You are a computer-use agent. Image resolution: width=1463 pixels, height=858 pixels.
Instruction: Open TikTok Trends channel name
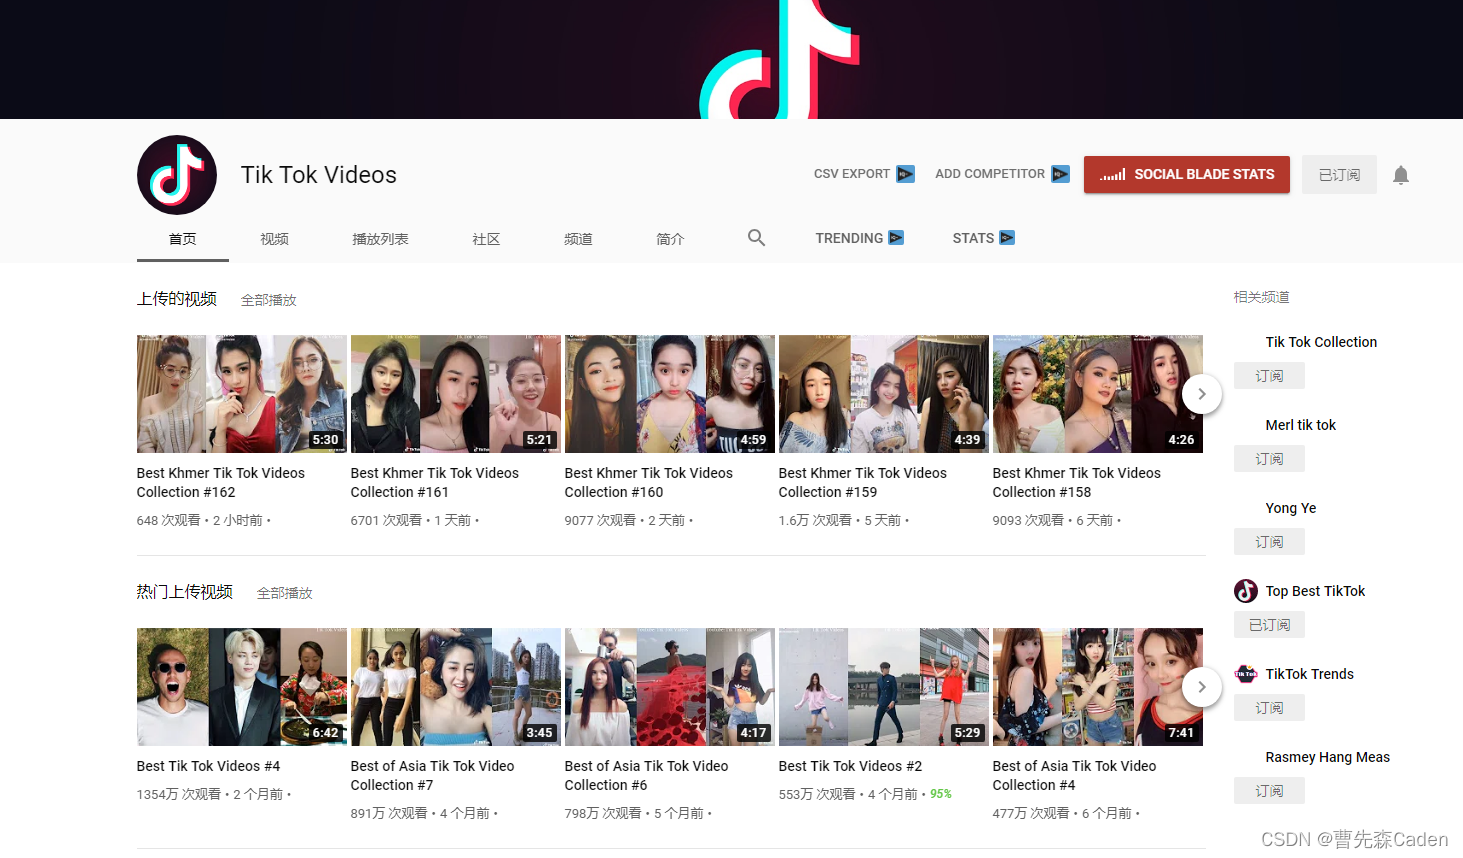coord(1309,674)
